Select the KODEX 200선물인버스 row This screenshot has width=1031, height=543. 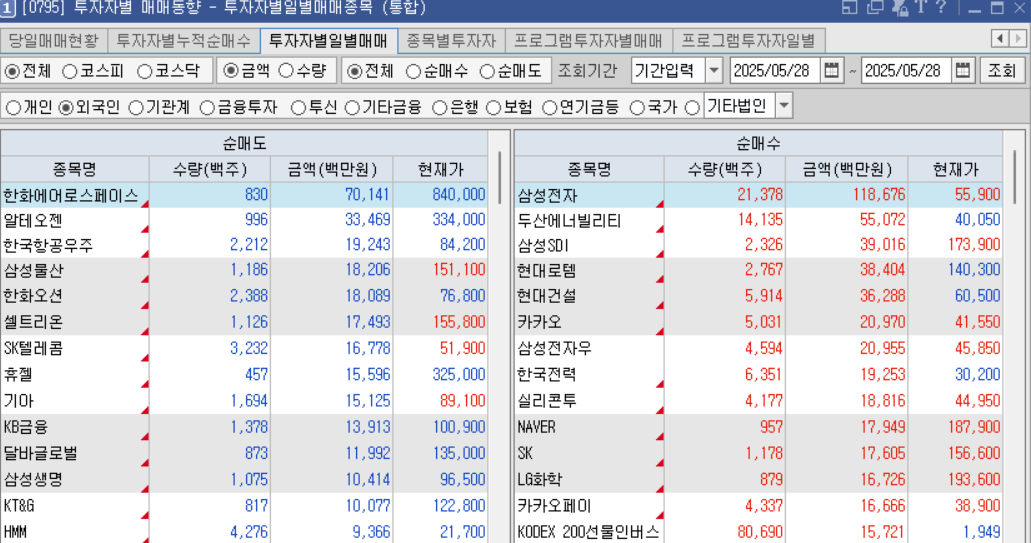coord(759,532)
